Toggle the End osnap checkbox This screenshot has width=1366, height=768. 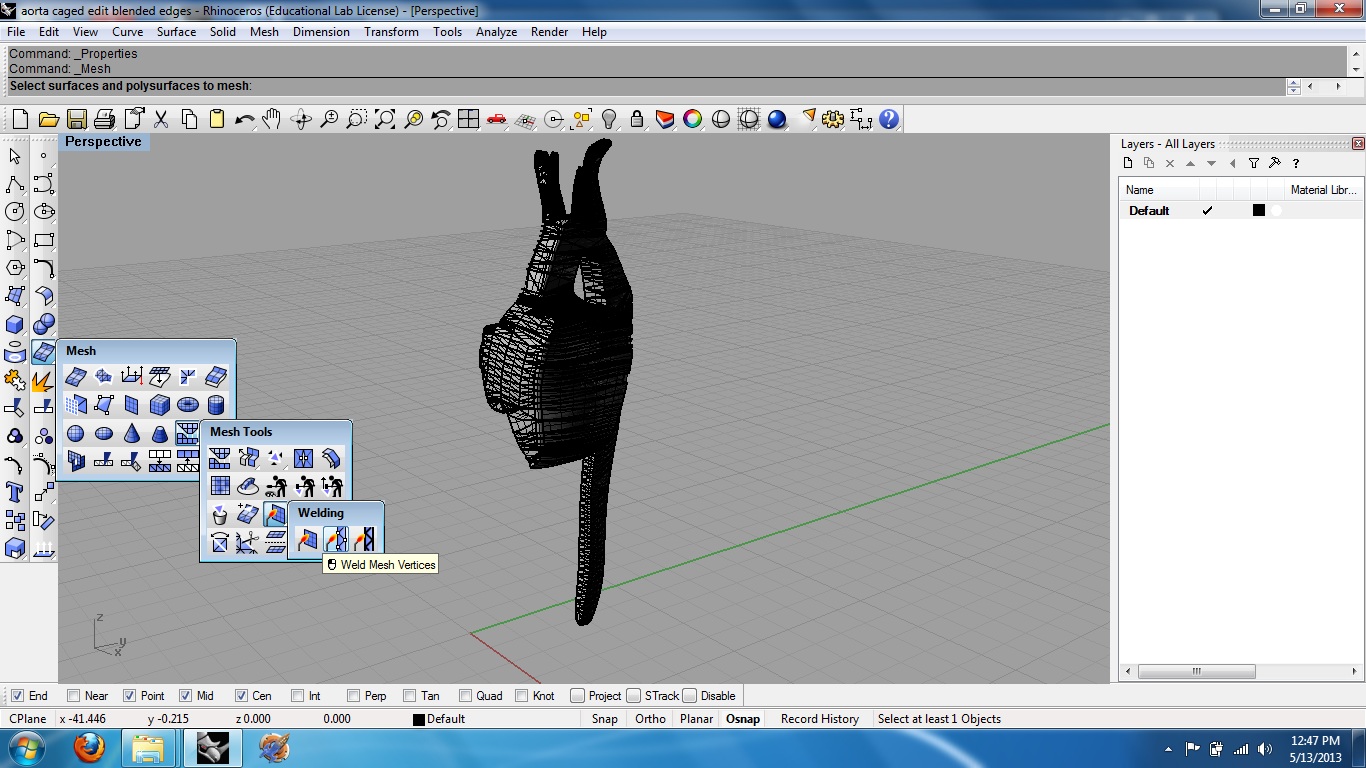point(17,696)
